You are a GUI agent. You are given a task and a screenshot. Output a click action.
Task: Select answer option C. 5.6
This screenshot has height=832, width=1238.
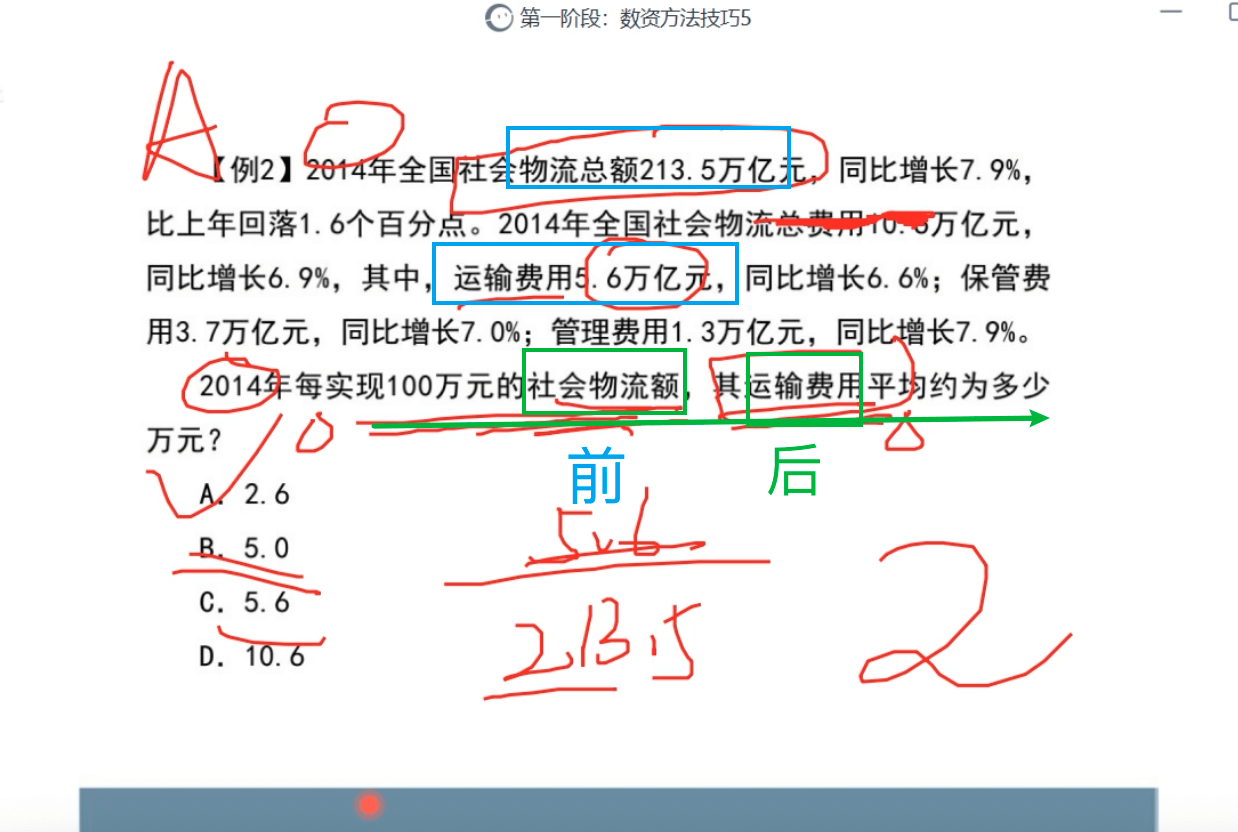point(245,602)
